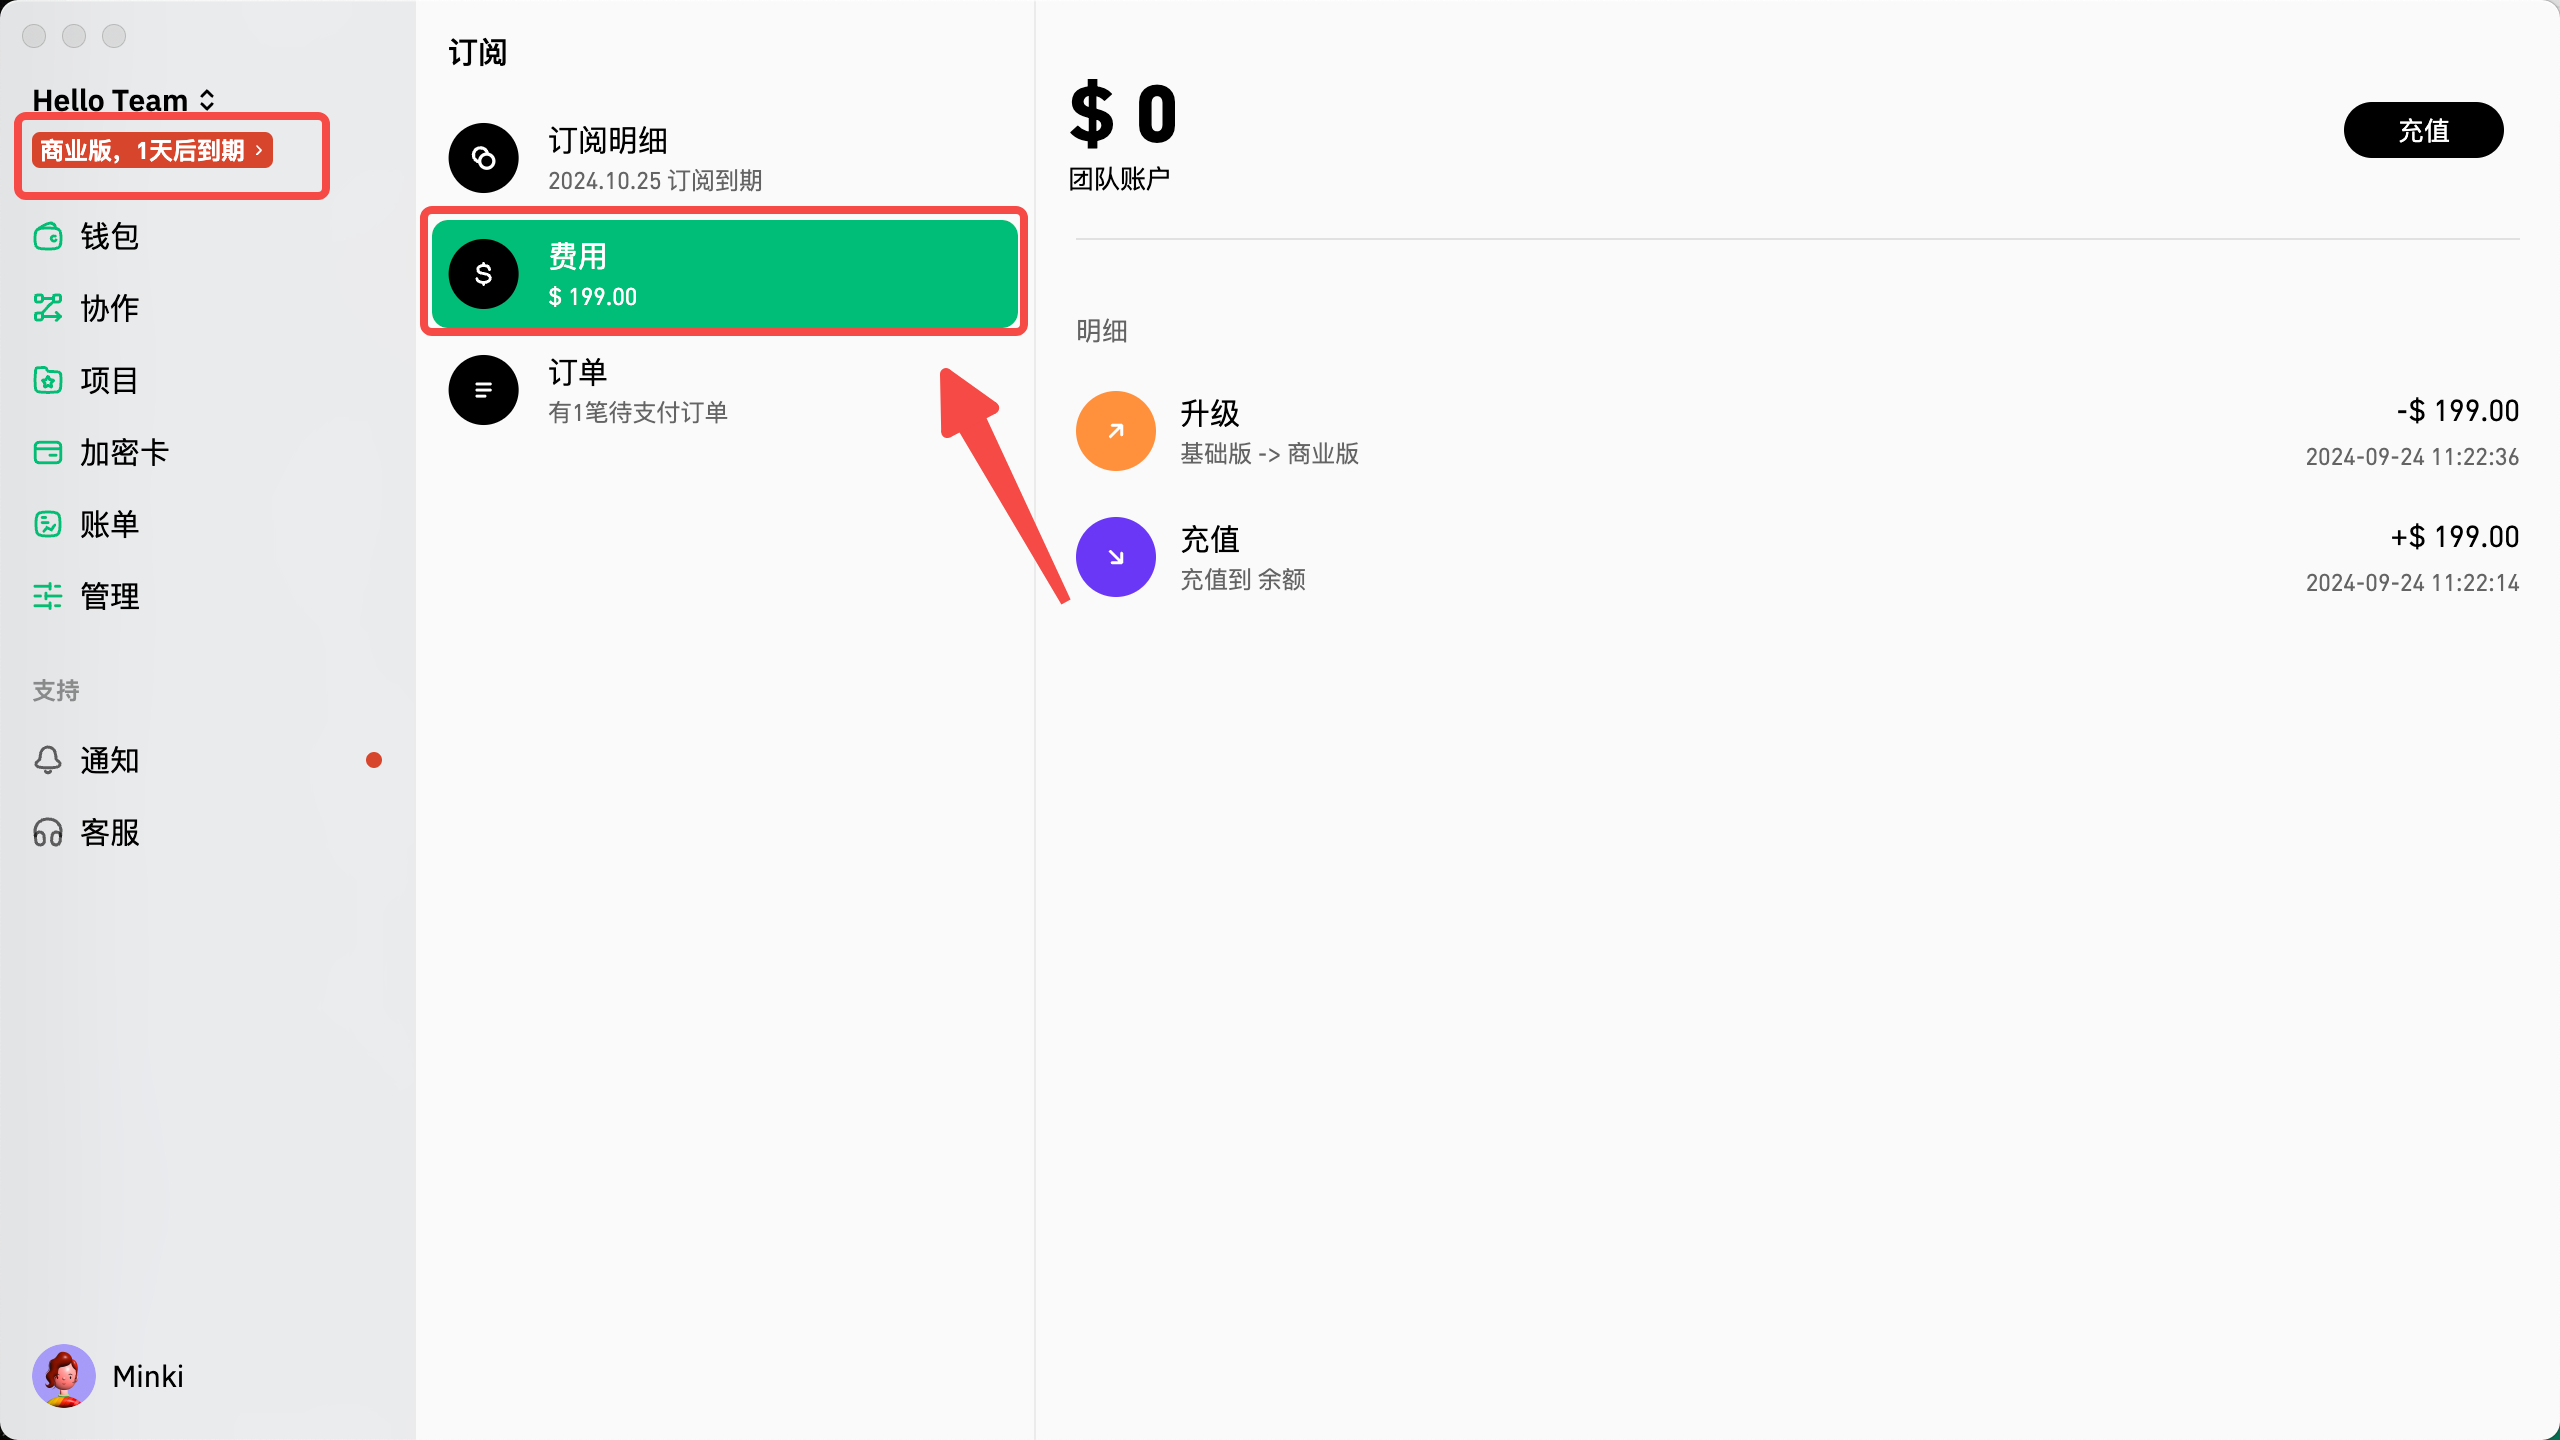This screenshot has width=2560, height=1440.
Task: Select the 项目 folder icon
Action: (x=48, y=380)
